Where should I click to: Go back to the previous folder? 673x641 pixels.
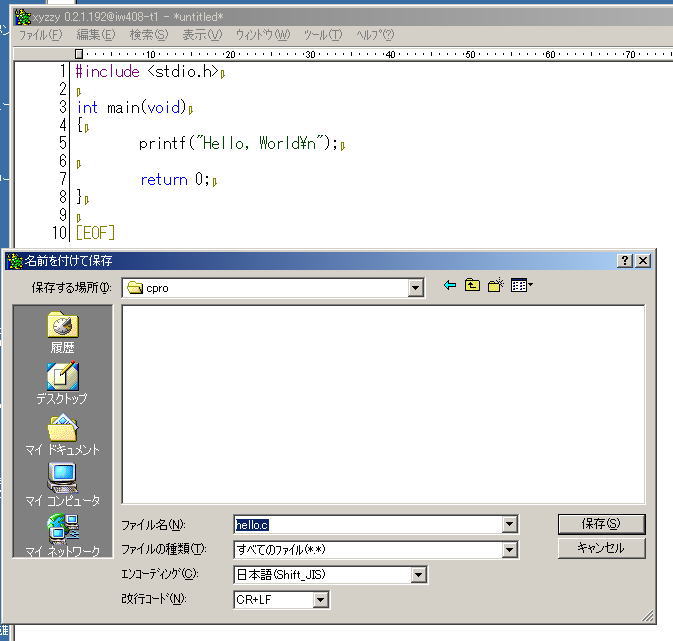click(x=450, y=286)
